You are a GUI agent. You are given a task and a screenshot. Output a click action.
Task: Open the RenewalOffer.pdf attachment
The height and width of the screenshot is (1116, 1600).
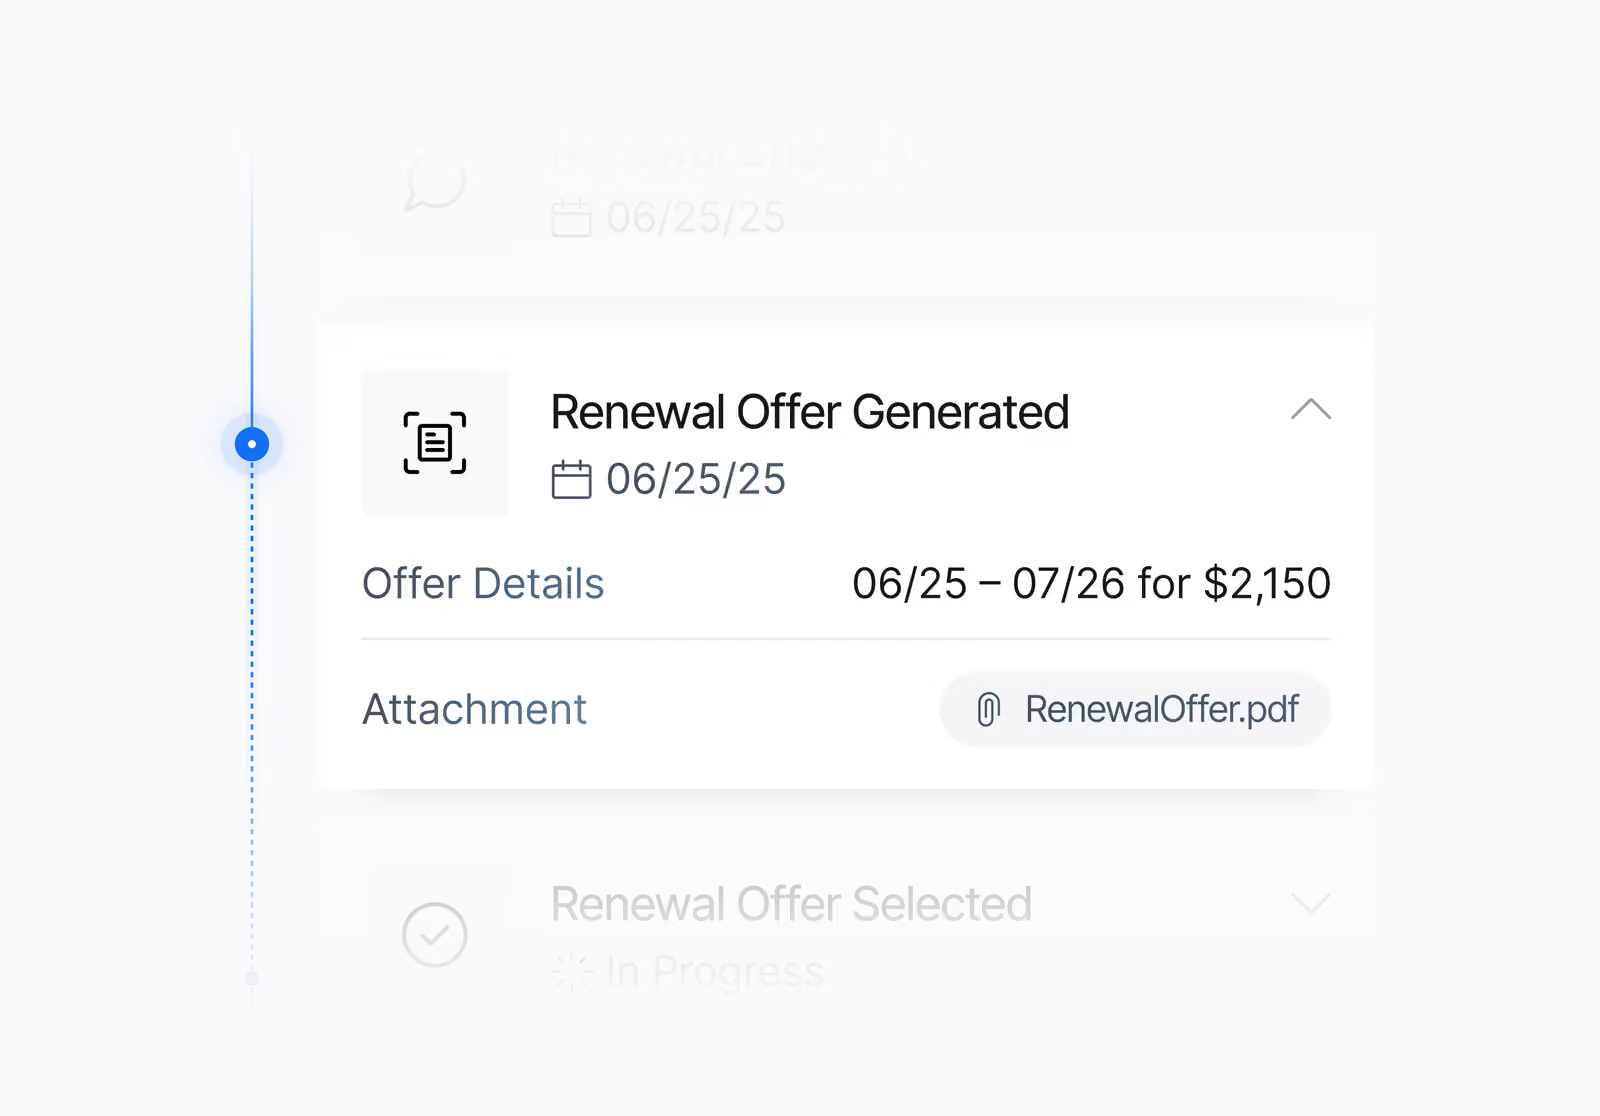click(x=1135, y=709)
